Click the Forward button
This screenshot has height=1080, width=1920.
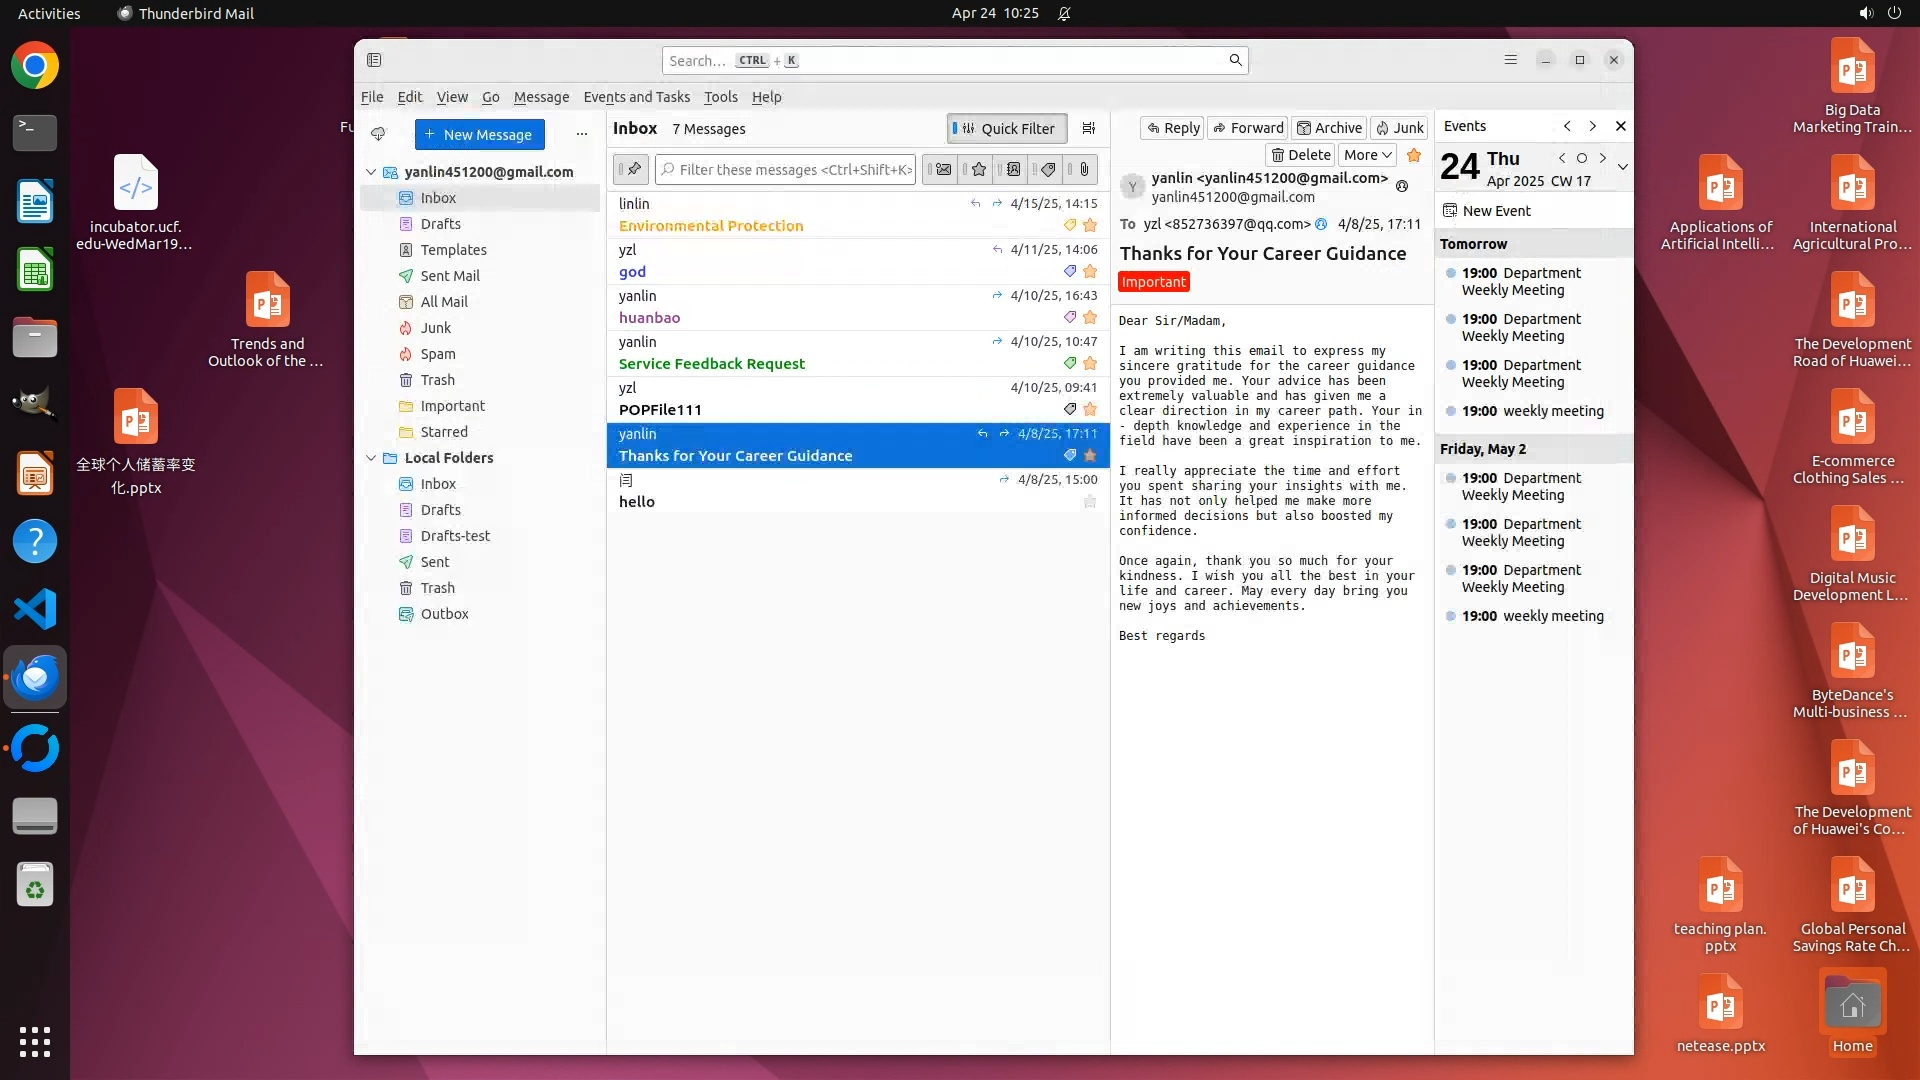point(1248,128)
